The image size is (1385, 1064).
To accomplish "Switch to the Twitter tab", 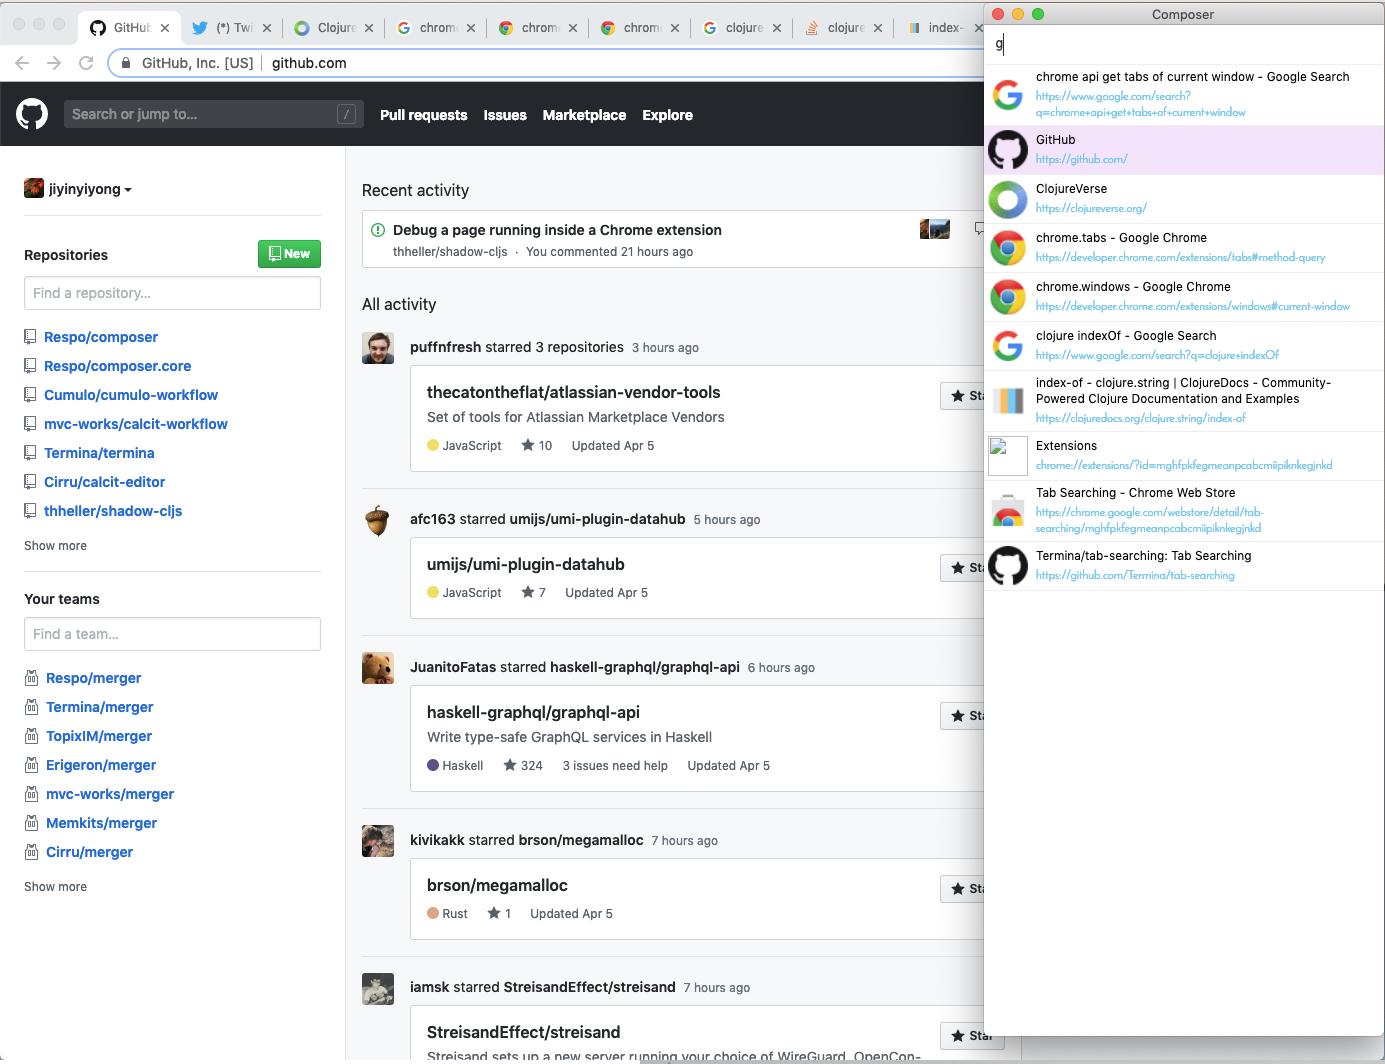I will coord(230,28).
